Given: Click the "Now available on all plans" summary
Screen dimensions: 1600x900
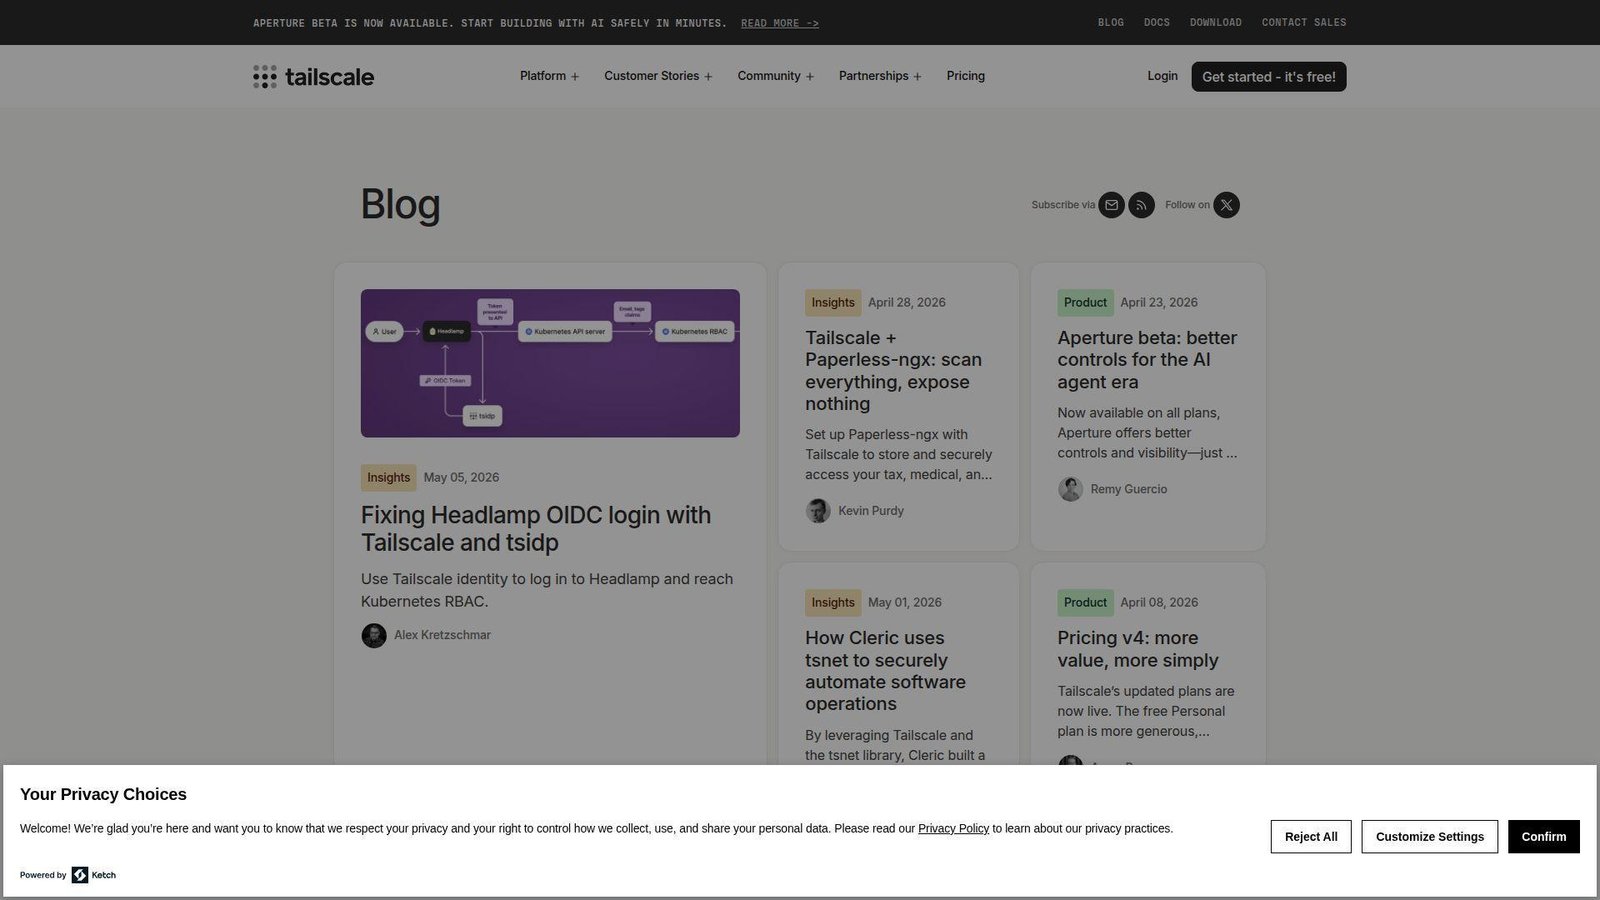Looking at the screenshot, I should pos(1147,433).
